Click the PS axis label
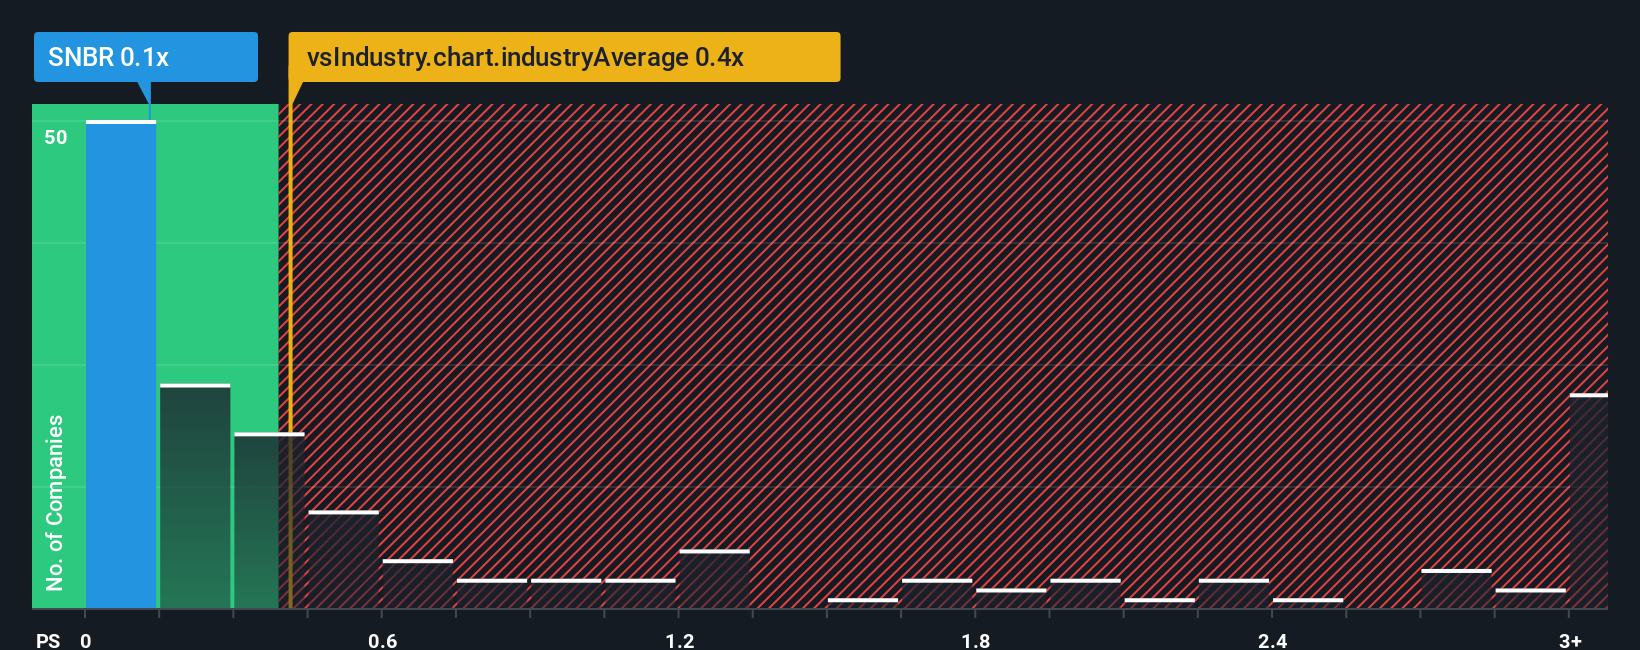The height and width of the screenshot is (650, 1640). [48, 640]
